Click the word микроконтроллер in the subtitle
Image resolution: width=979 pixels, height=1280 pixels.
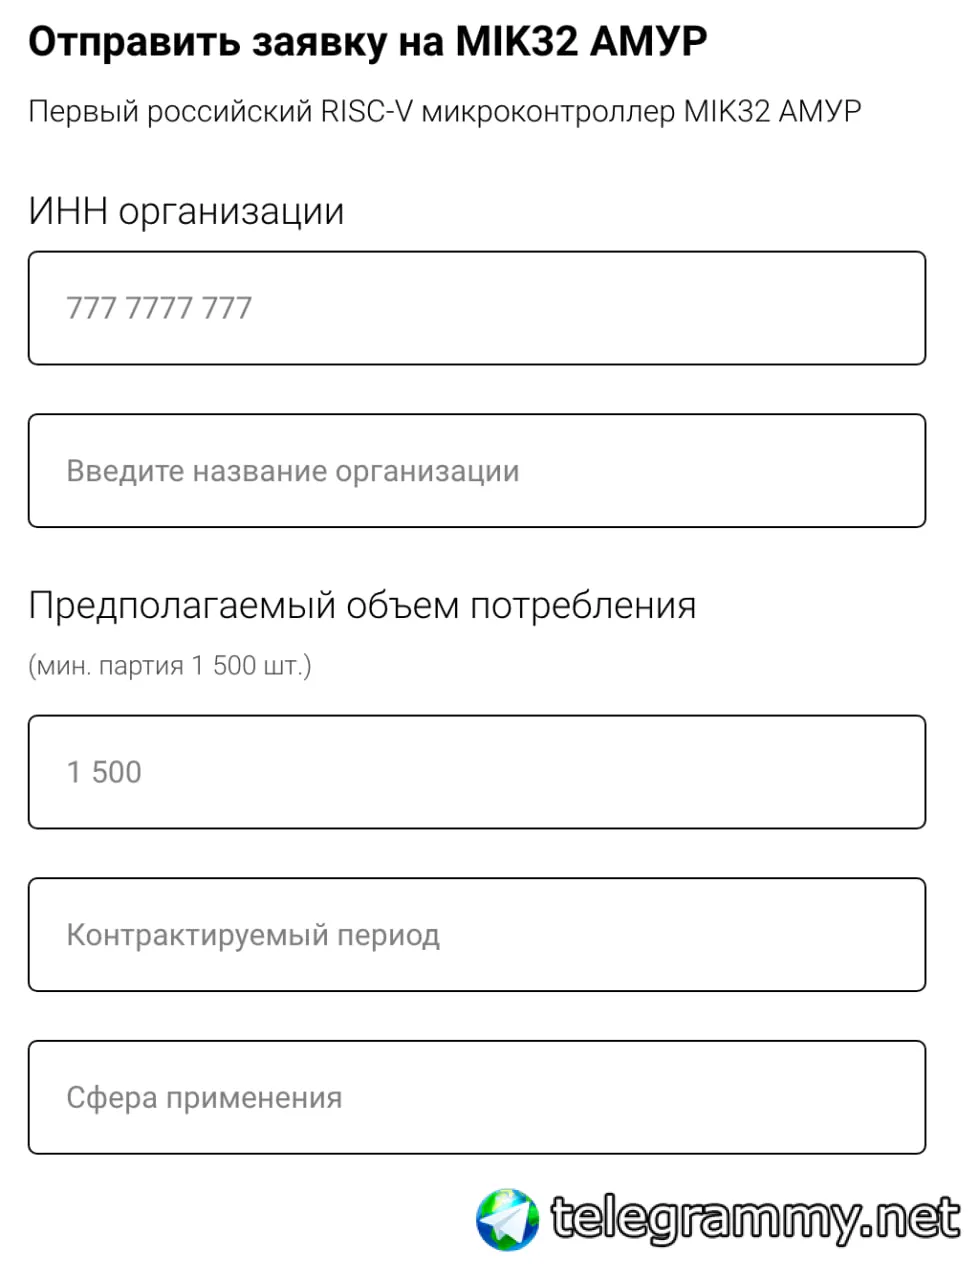click(548, 111)
